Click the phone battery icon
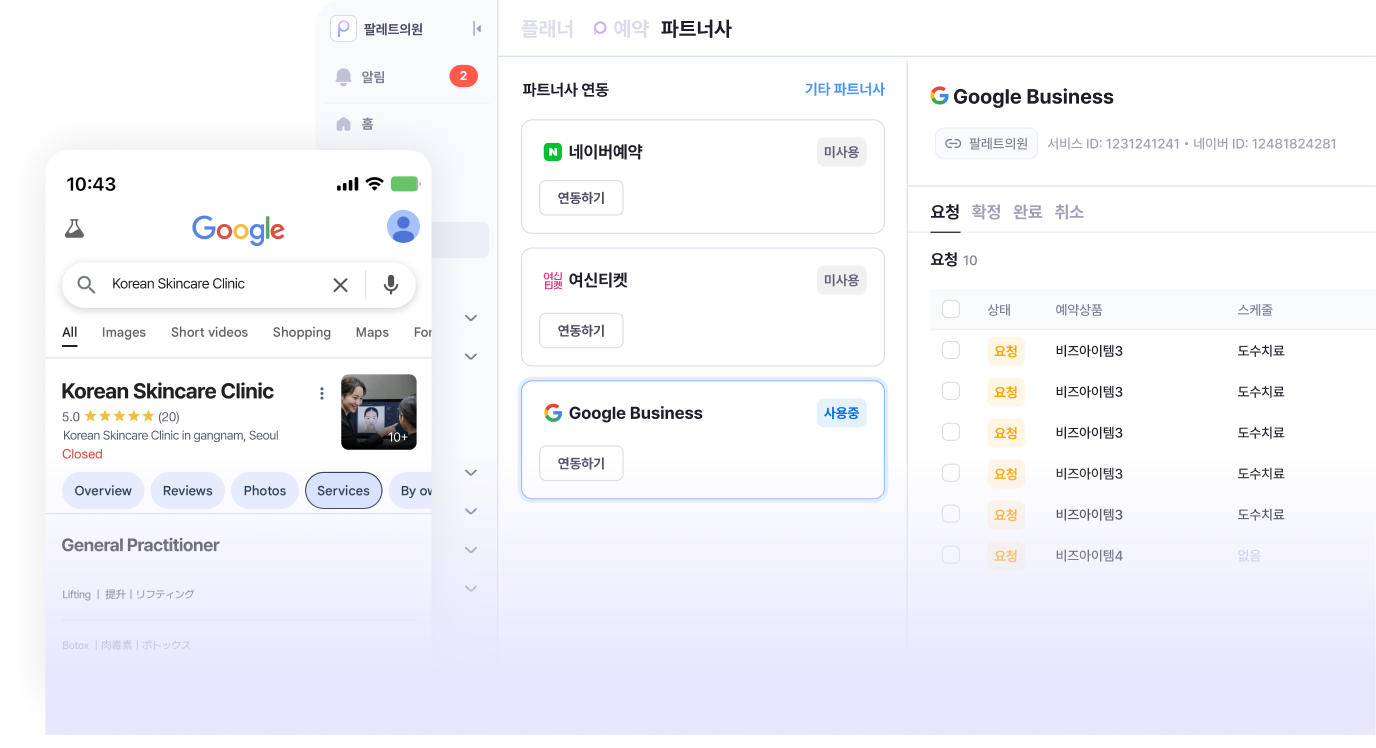Image resolution: width=1376 pixels, height=748 pixels. pos(406,184)
